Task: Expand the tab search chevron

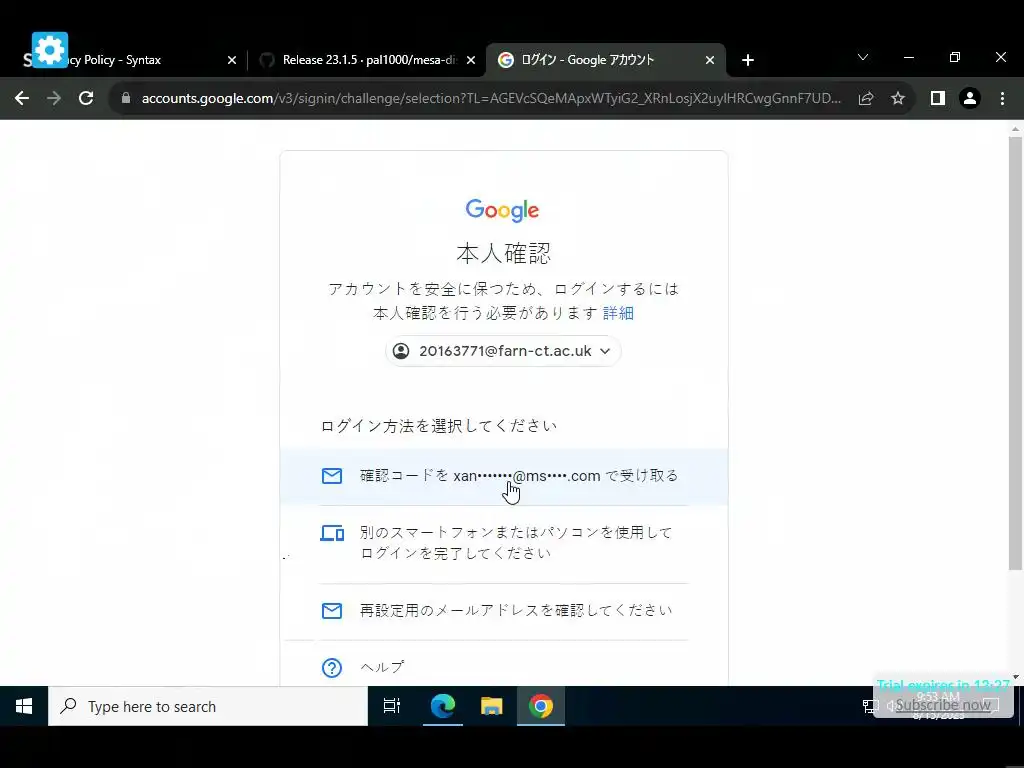Action: [x=863, y=57]
